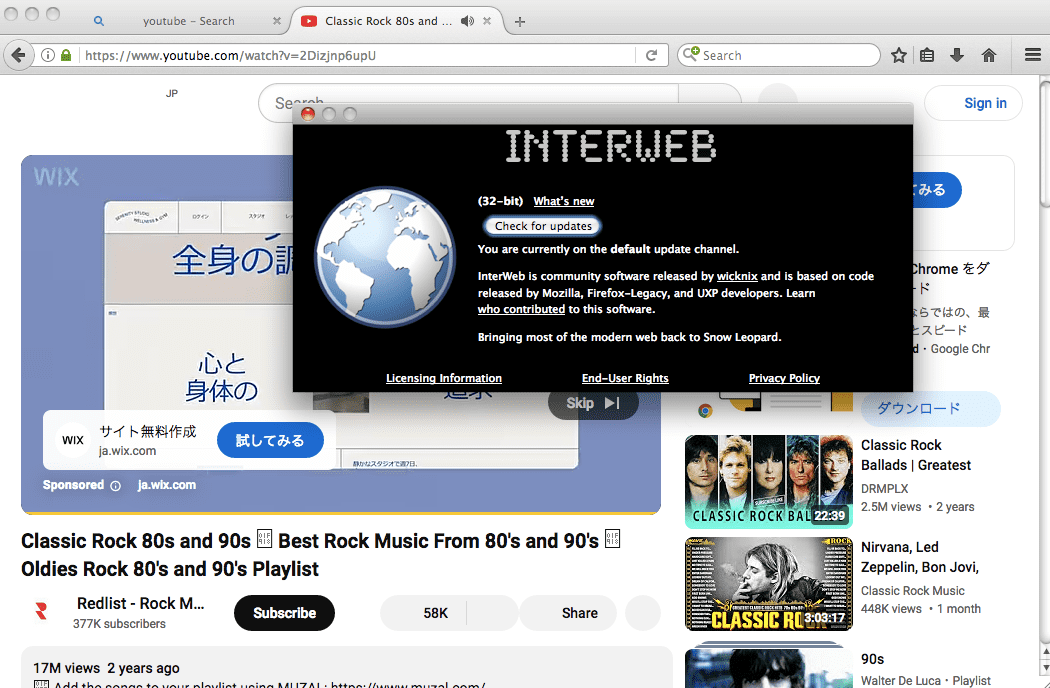Open Licensing Information link
The height and width of the screenshot is (688, 1050).
pyautogui.click(x=444, y=378)
